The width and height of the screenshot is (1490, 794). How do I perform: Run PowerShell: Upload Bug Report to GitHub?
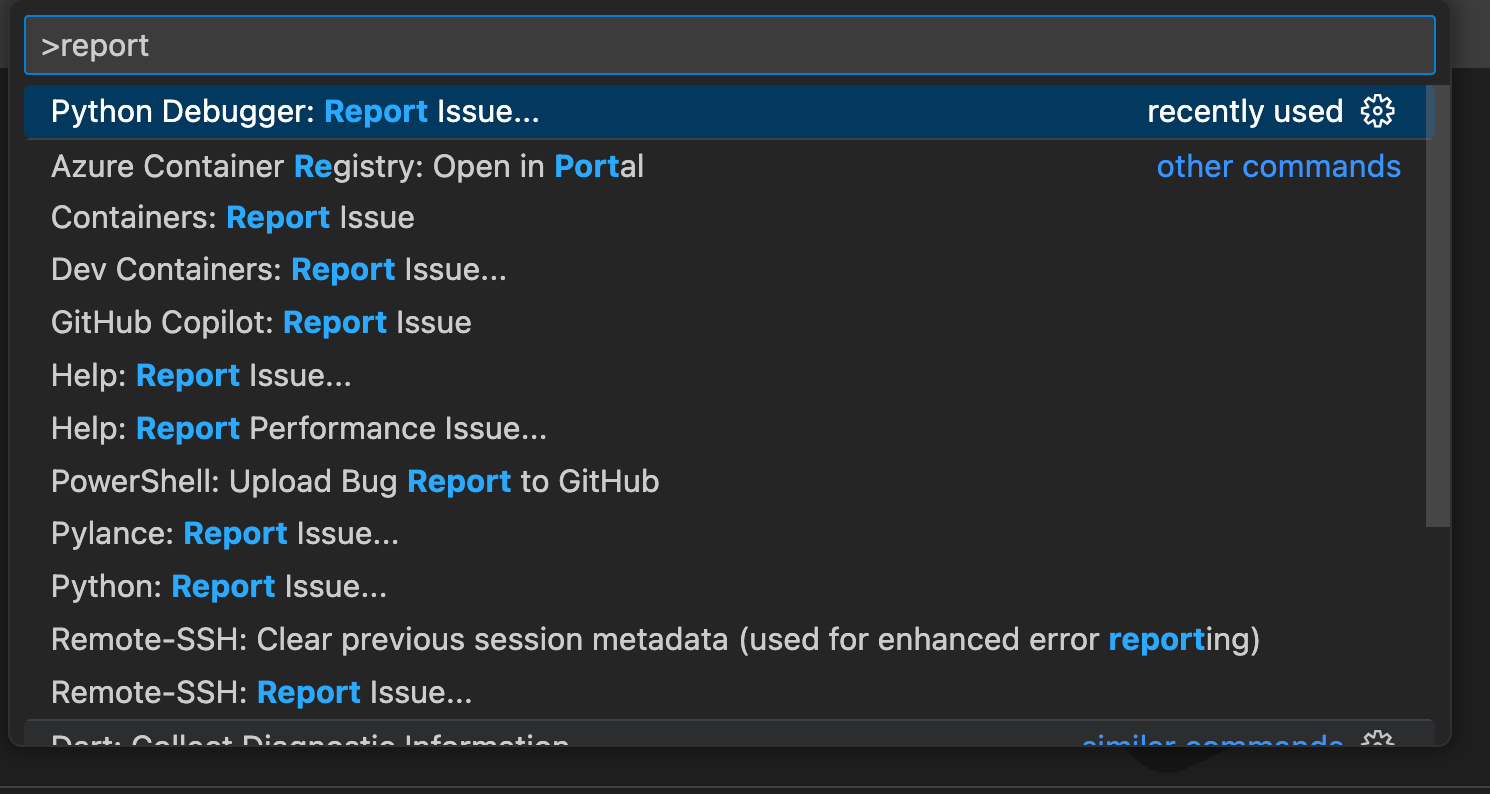coord(355,482)
